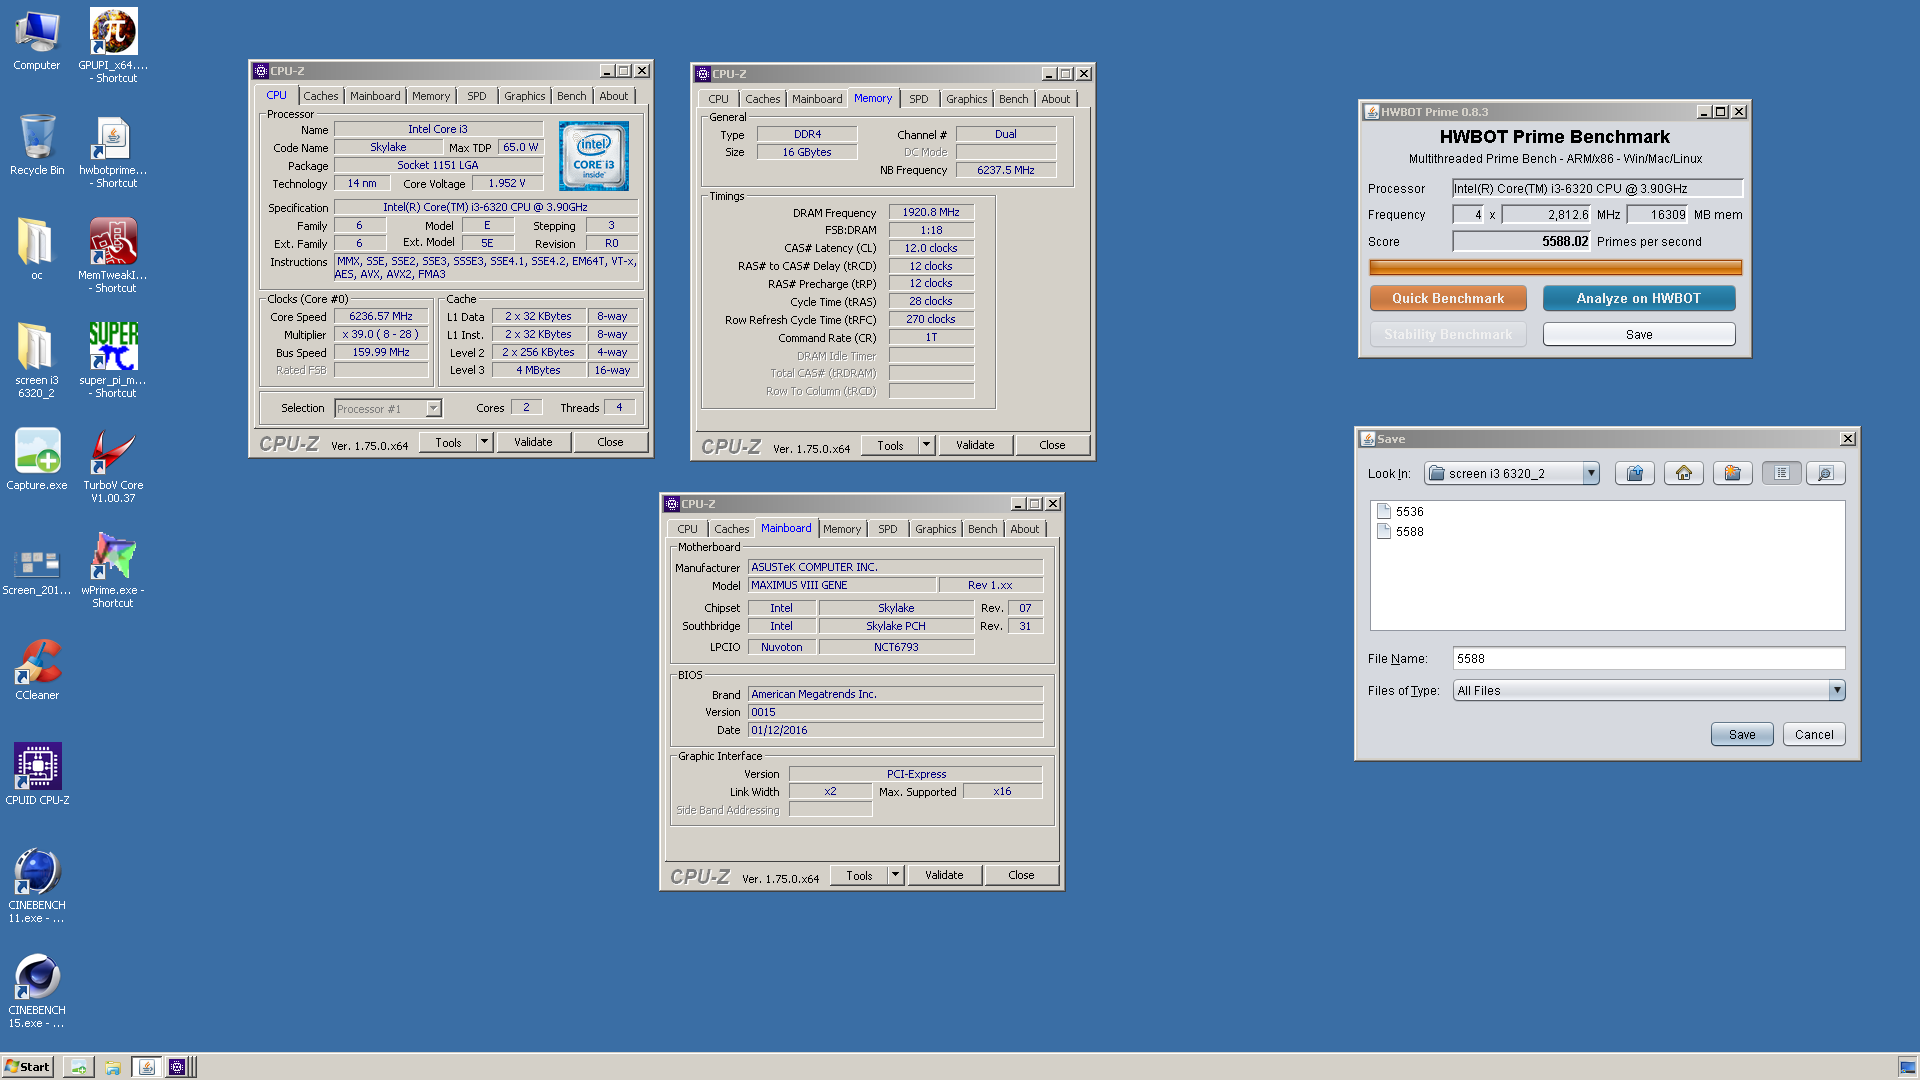Open the Recycle Bin
The image size is (1920, 1080).
(x=37, y=145)
